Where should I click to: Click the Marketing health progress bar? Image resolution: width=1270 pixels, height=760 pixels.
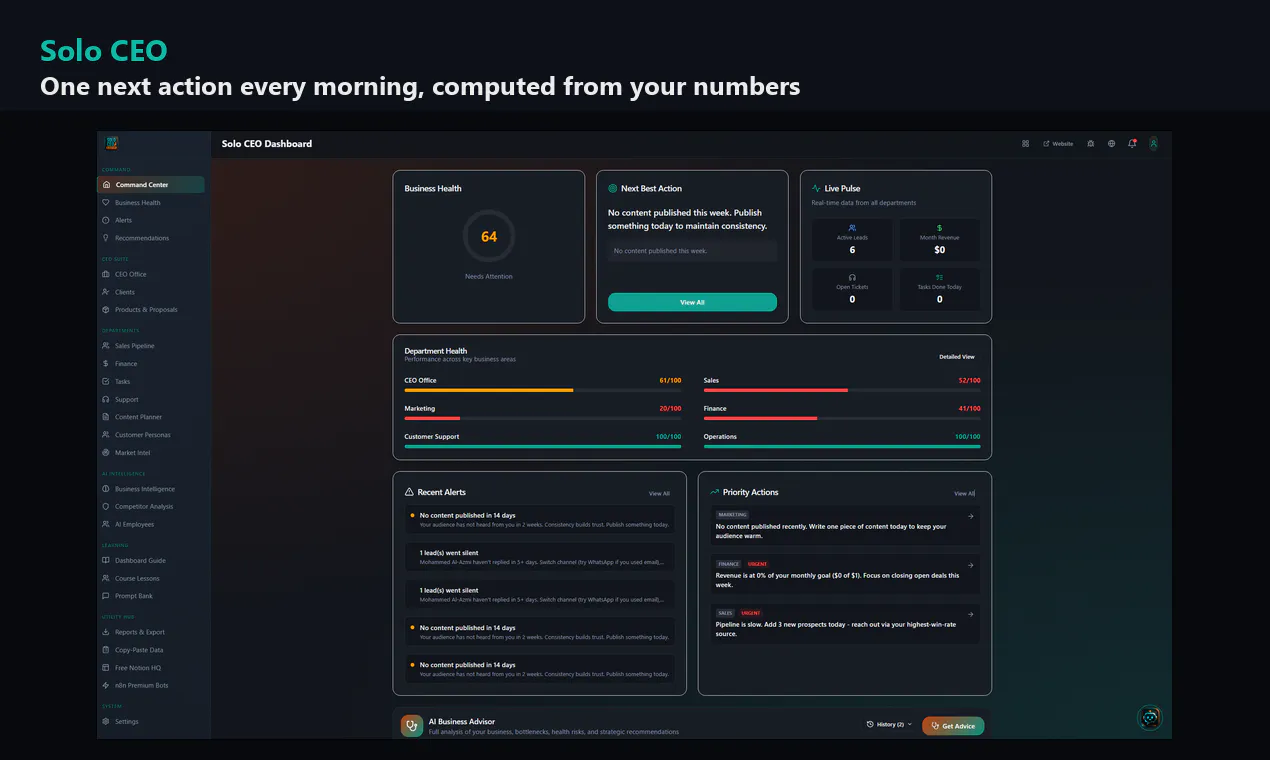click(x=542, y=418)
